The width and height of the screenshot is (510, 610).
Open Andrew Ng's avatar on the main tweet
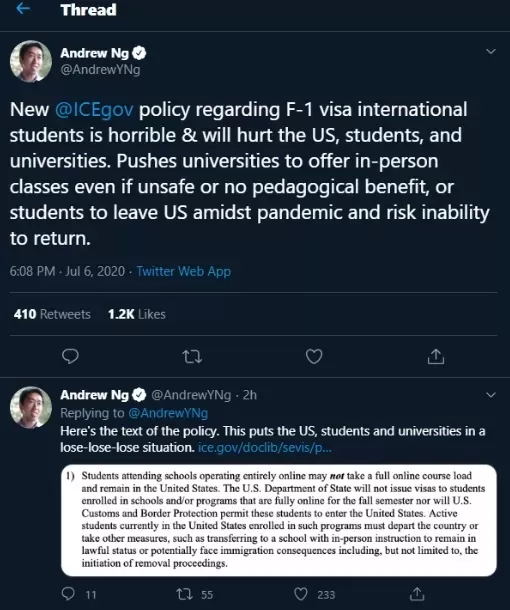[31, 61]
